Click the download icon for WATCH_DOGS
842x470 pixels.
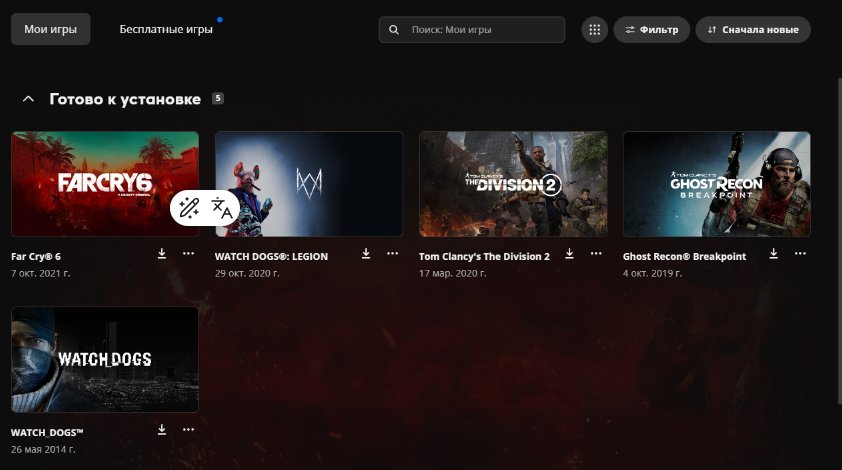click(162, 430)
